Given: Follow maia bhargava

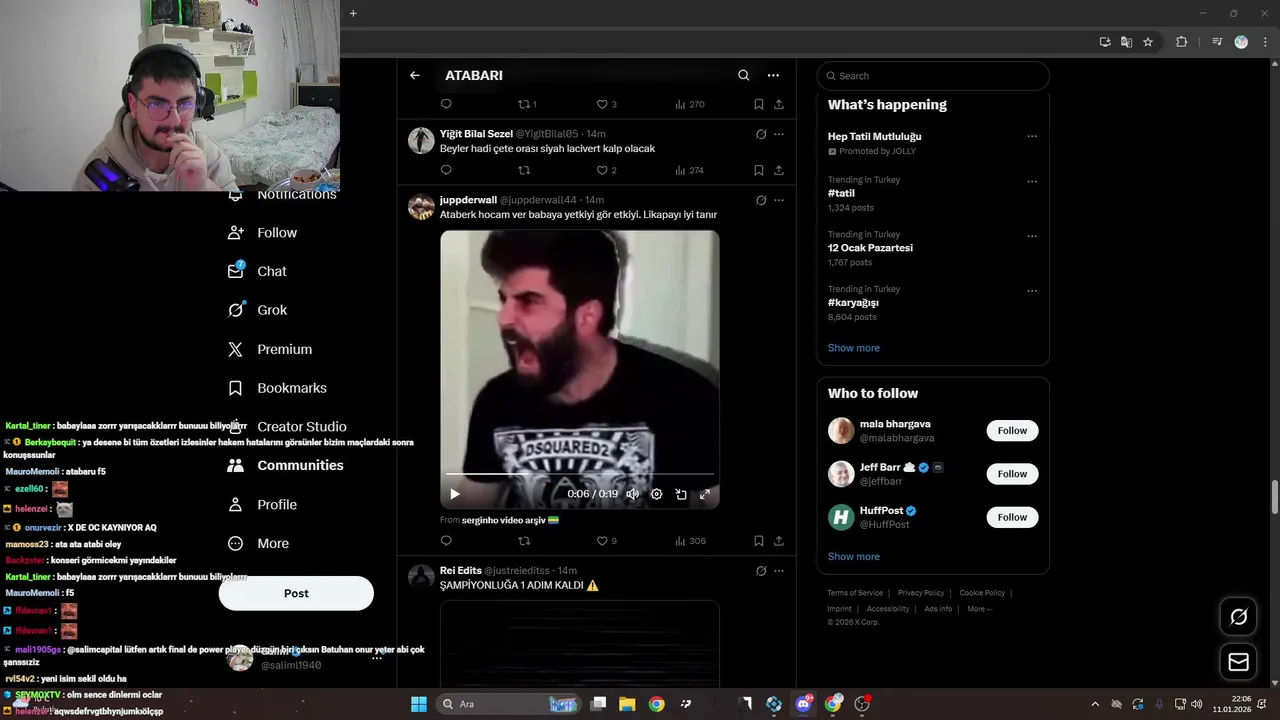Looking at the screenshot, I should coord(1012,431).
